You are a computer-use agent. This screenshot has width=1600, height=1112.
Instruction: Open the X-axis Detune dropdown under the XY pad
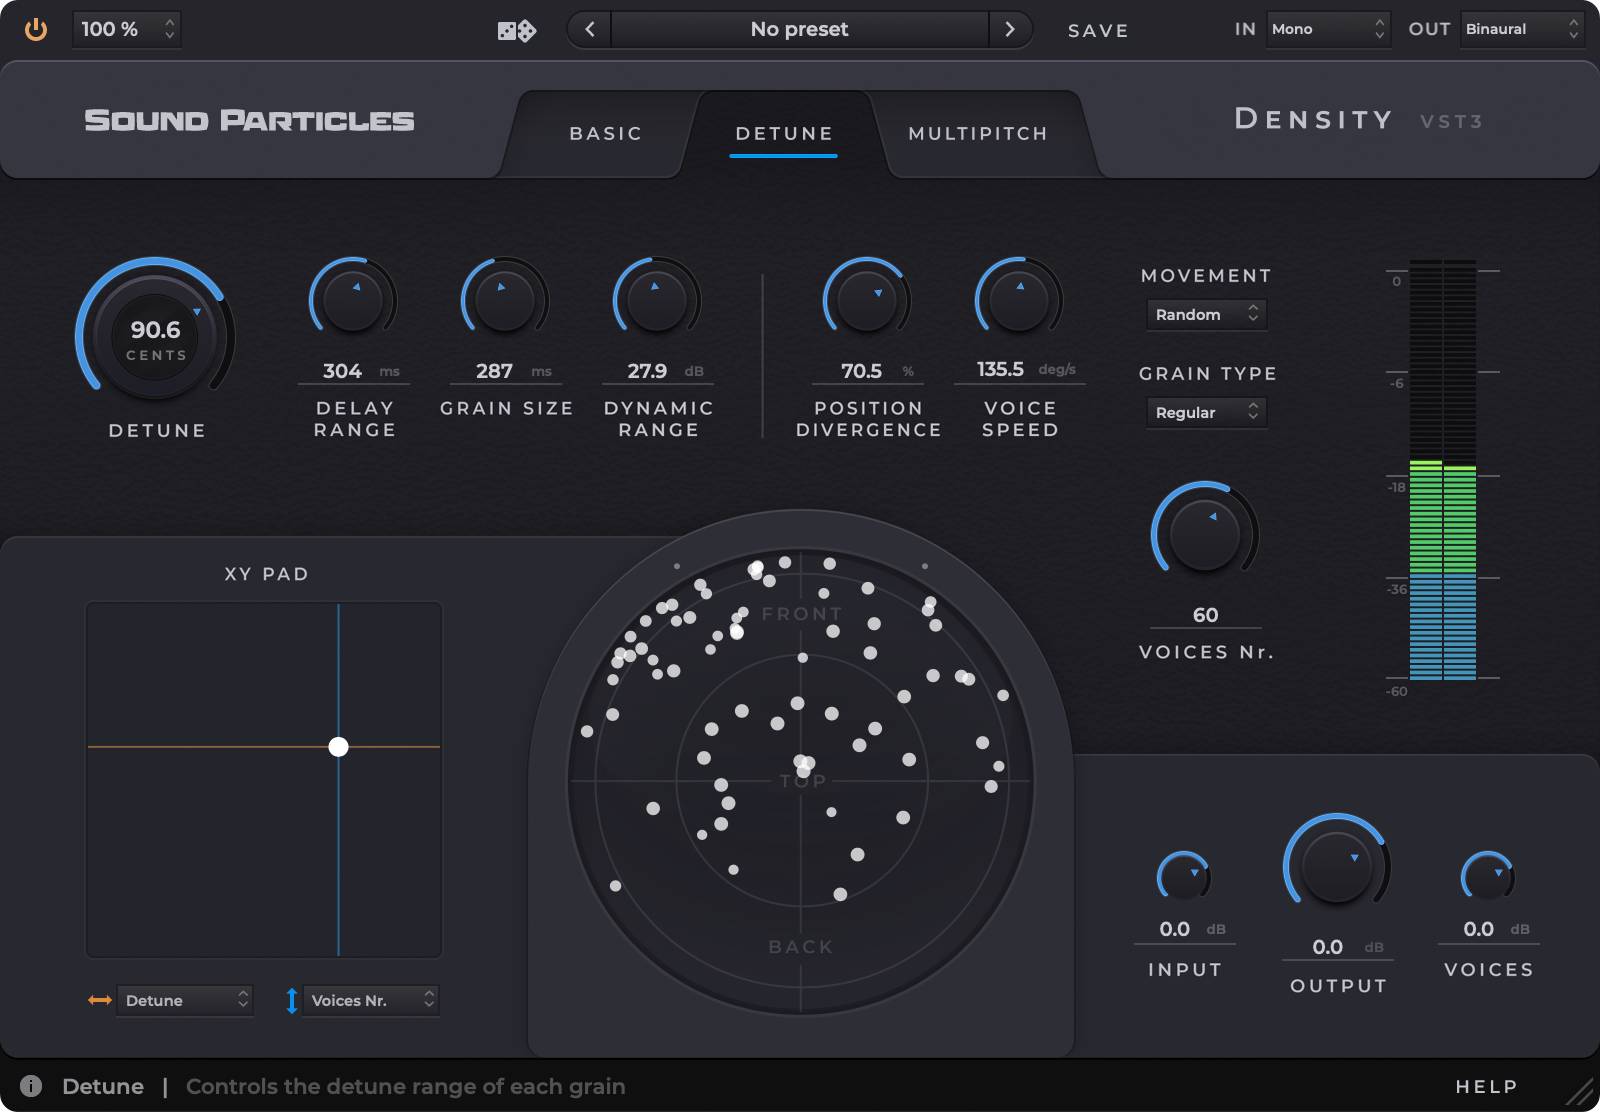coord(185,1000)
